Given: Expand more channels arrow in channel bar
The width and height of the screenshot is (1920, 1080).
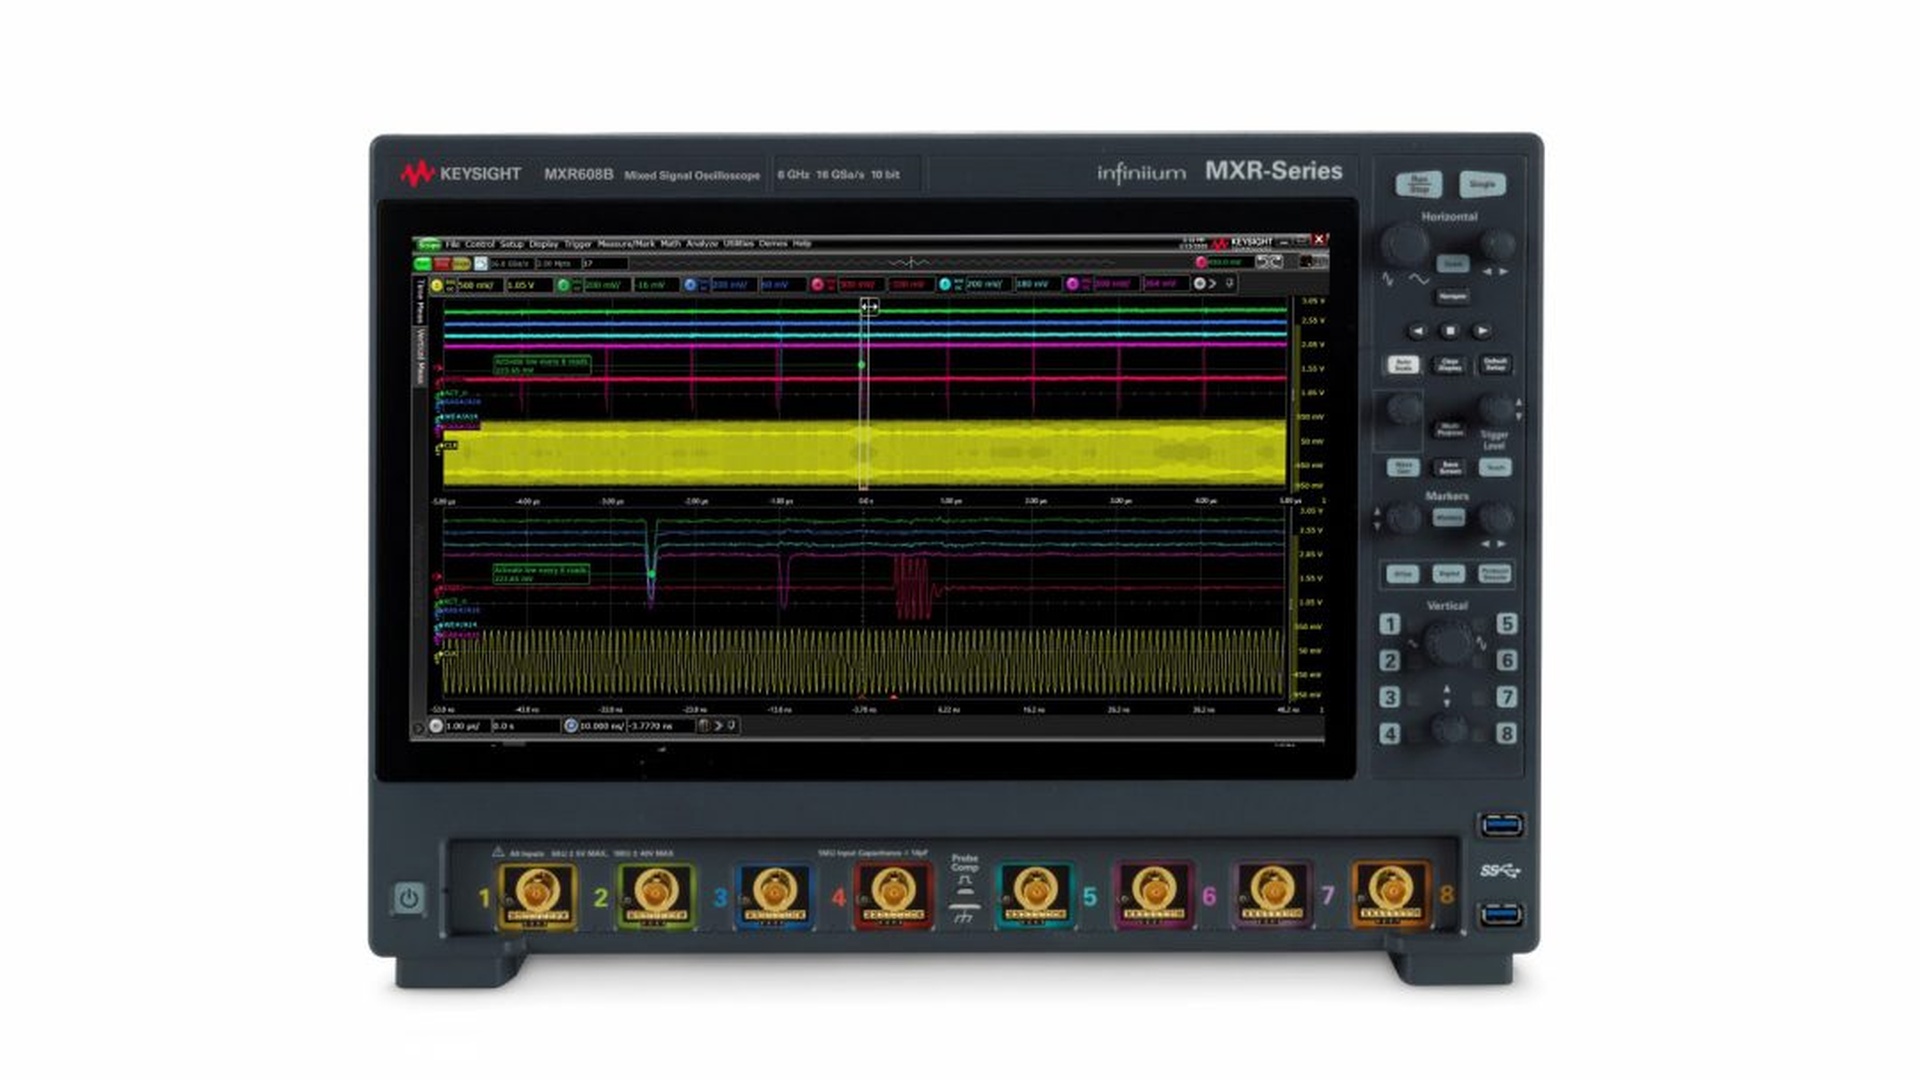Looking at the screenshot, I should [x=1213, y=284].
